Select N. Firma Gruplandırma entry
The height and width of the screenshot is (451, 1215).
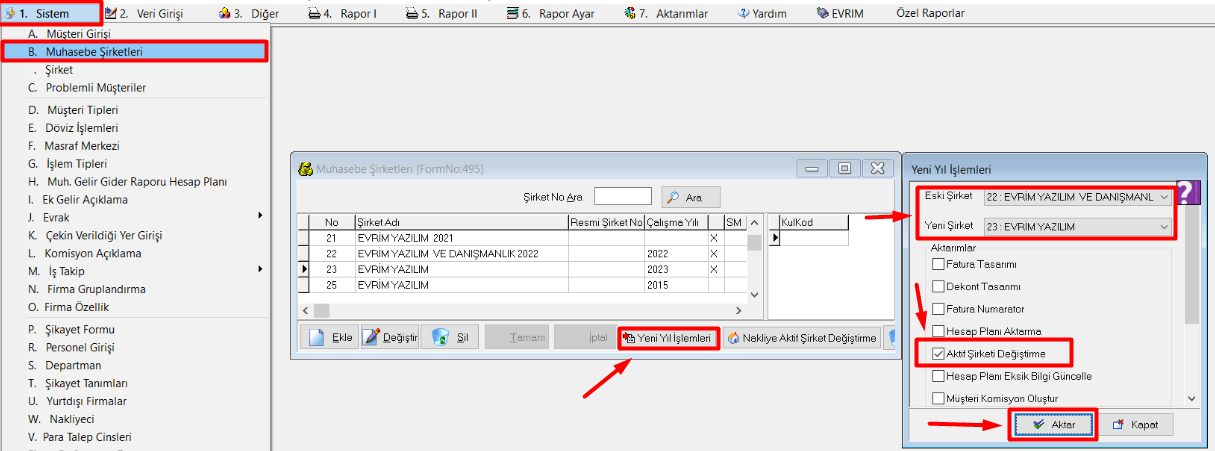pyautogui.click(x=135, y=289)
